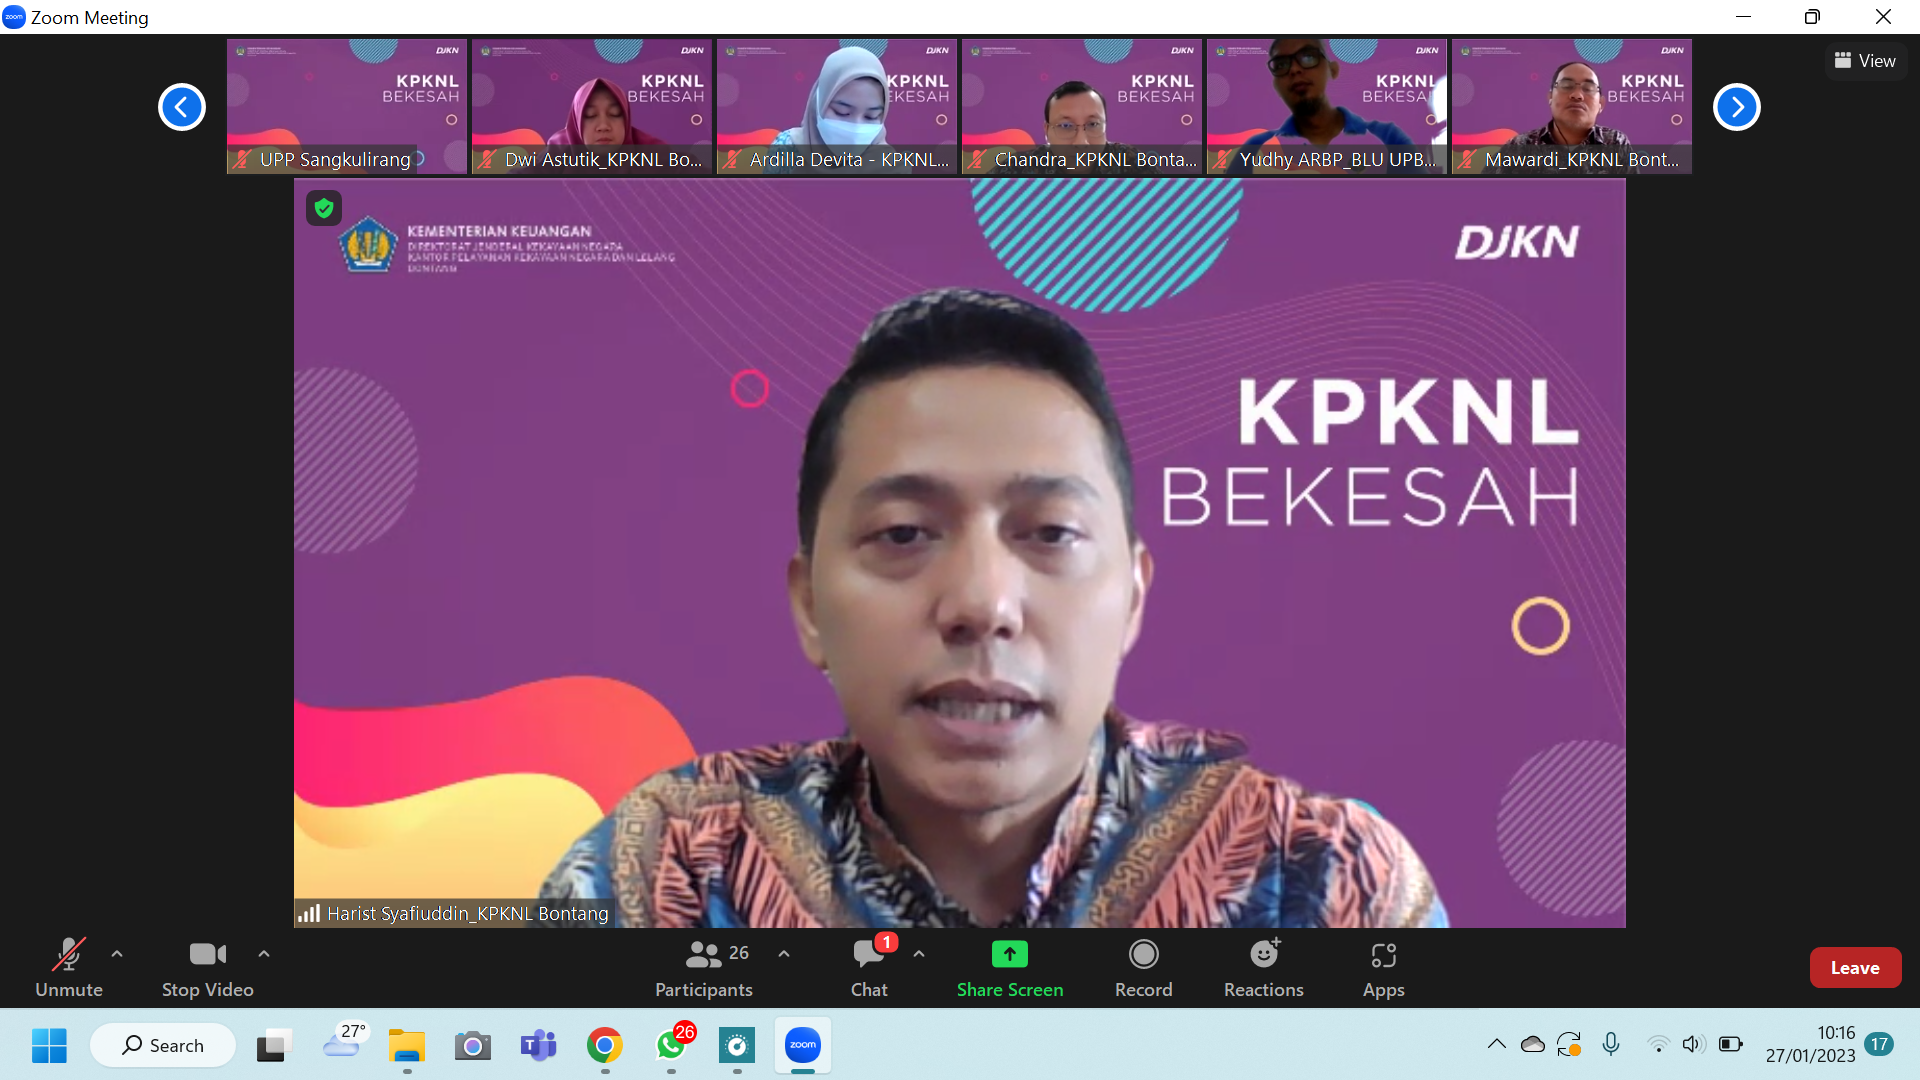Start recording with Record button
The width and height of the screenshot is (1920, 1080).
click(x=1144, y=967)
